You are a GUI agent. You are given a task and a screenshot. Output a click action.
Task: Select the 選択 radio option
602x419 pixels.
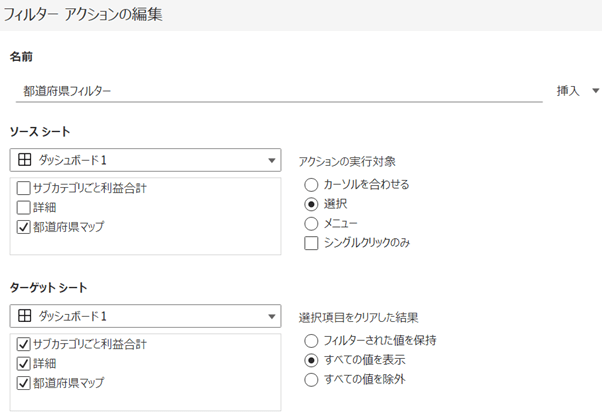pyautogui.click(x=311, y=204)
